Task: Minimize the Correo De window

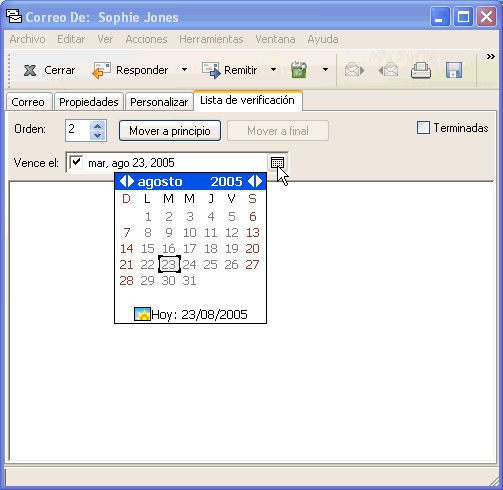Action: point(440,16)
